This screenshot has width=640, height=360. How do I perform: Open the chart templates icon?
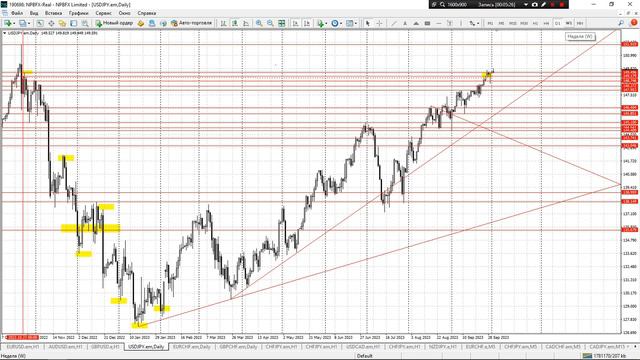click(x=349, y=23)
